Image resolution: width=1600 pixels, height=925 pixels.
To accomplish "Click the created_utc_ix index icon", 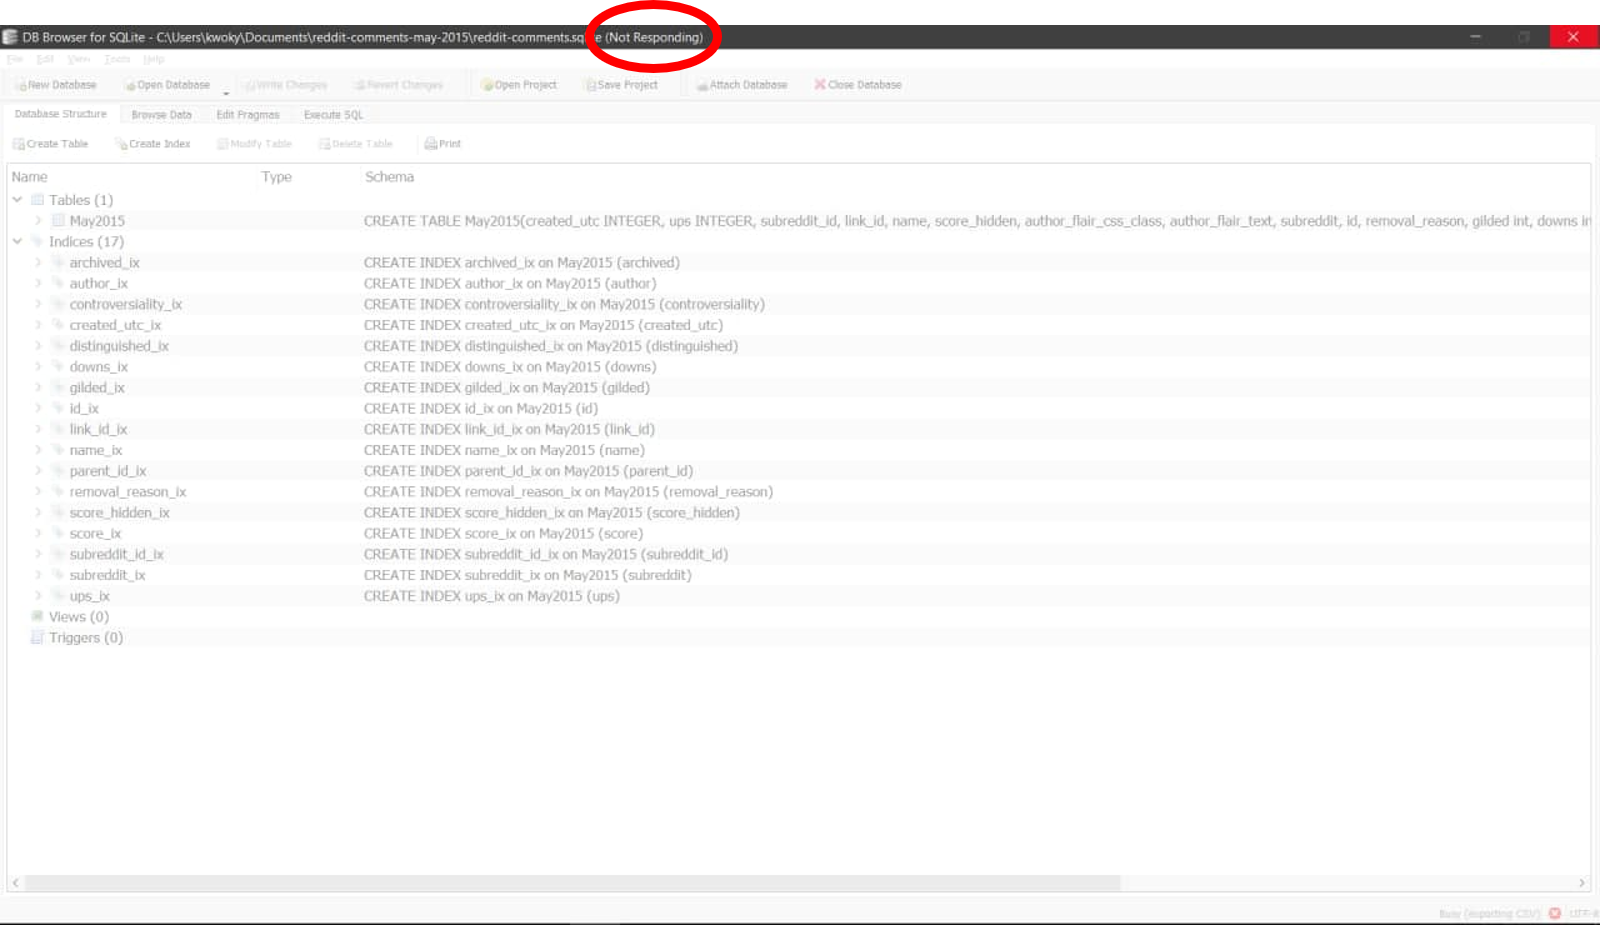I will pos(58,325).
